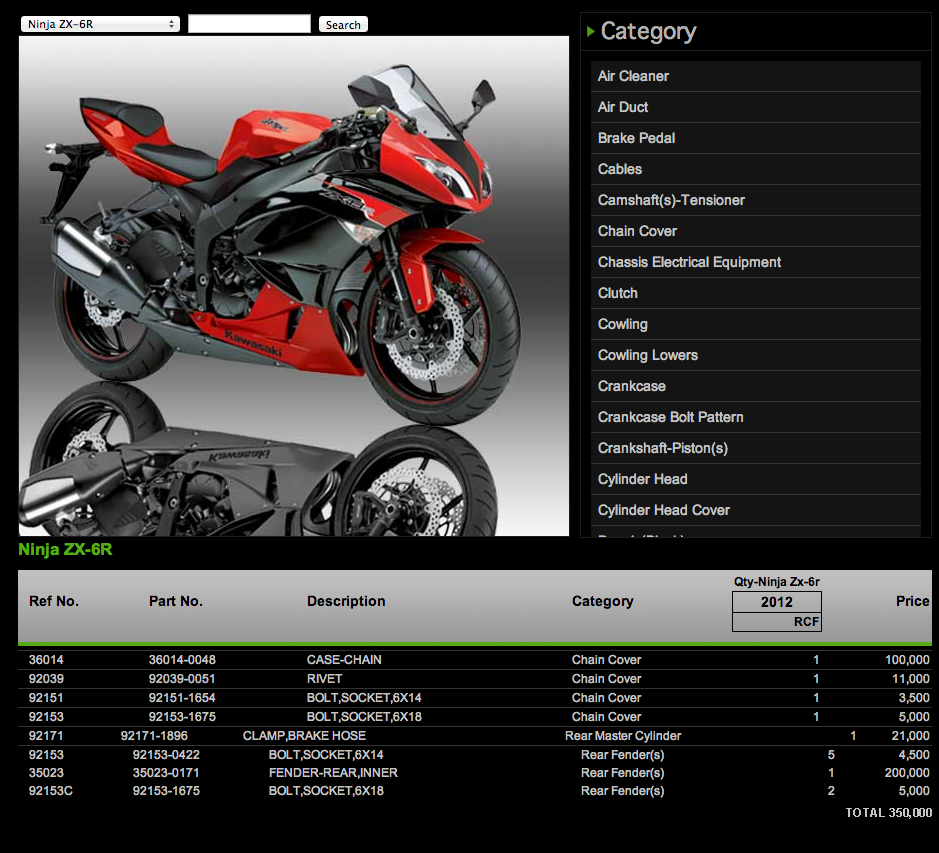Select part number 35023-0171
The height and width of the screenshot is (853, 939).
tap(166, 773)
